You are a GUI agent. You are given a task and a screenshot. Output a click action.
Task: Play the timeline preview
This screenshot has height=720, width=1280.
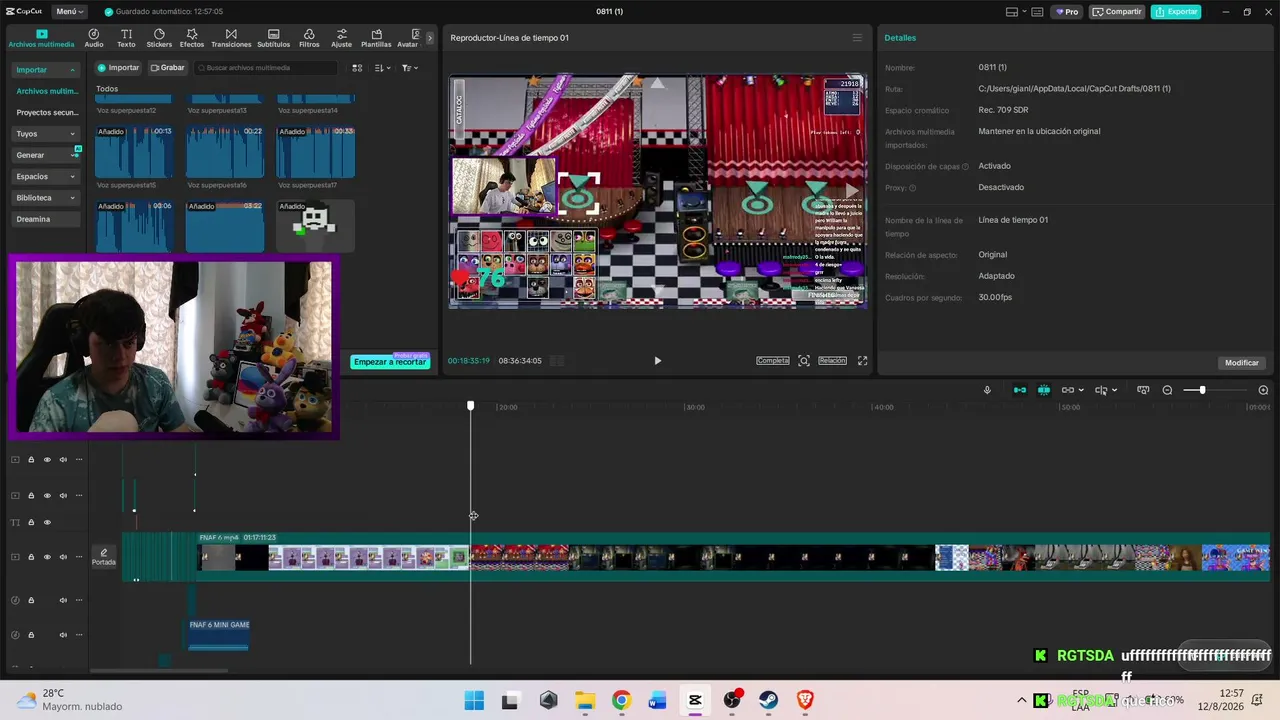(657, 361)
